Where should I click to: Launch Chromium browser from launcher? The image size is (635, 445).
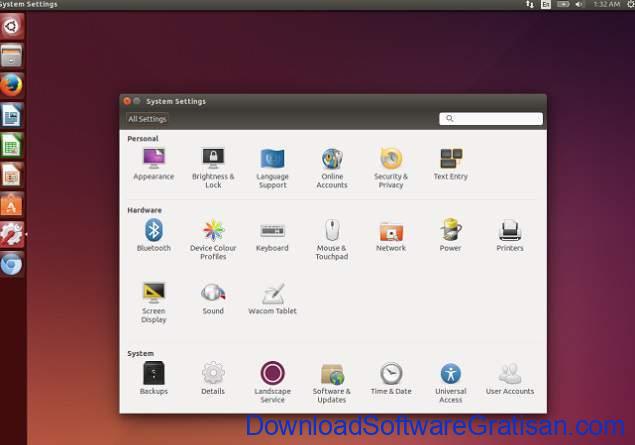(12, 264)
